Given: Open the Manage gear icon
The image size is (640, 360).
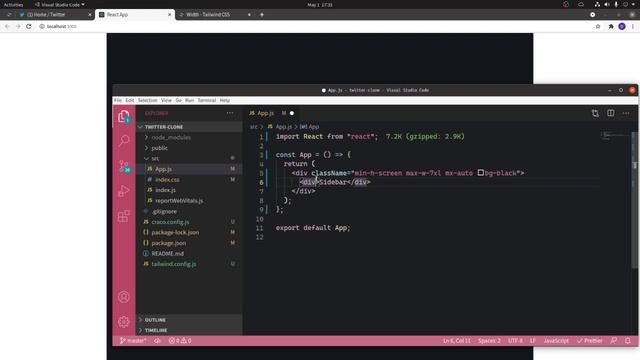Looking at the screenshot, I should 124,322.
